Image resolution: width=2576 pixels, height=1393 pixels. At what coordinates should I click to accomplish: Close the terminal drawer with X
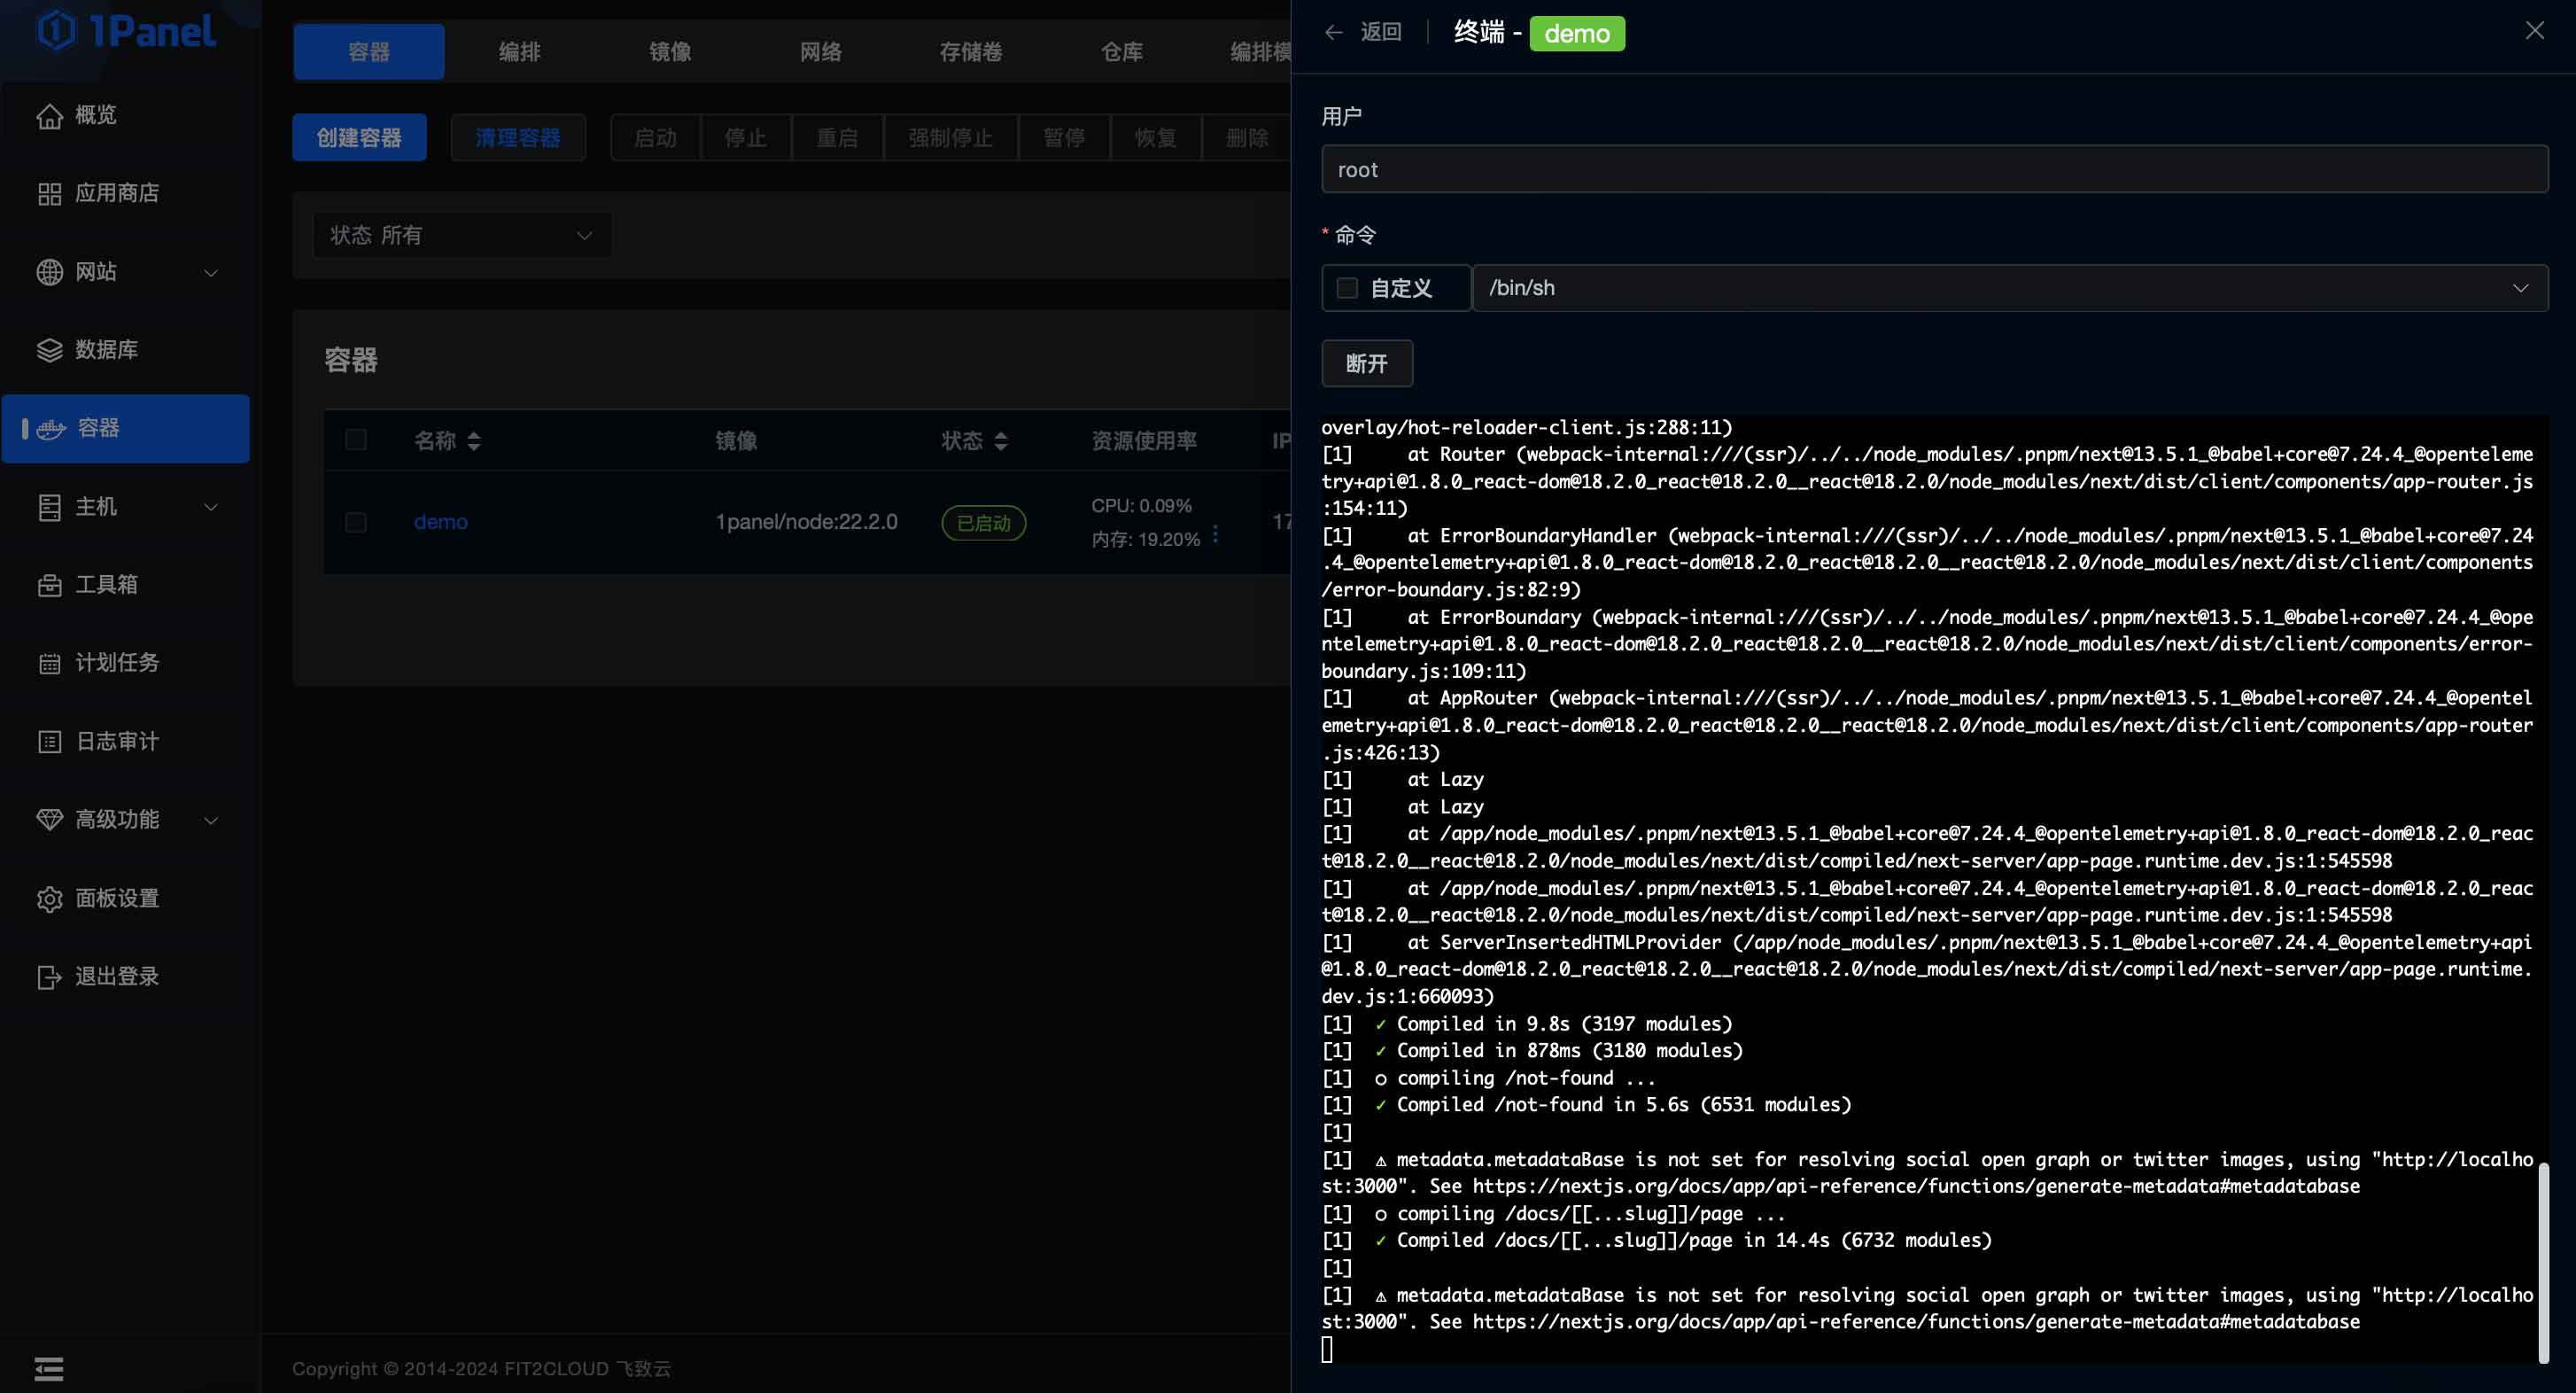(2534, 31)
